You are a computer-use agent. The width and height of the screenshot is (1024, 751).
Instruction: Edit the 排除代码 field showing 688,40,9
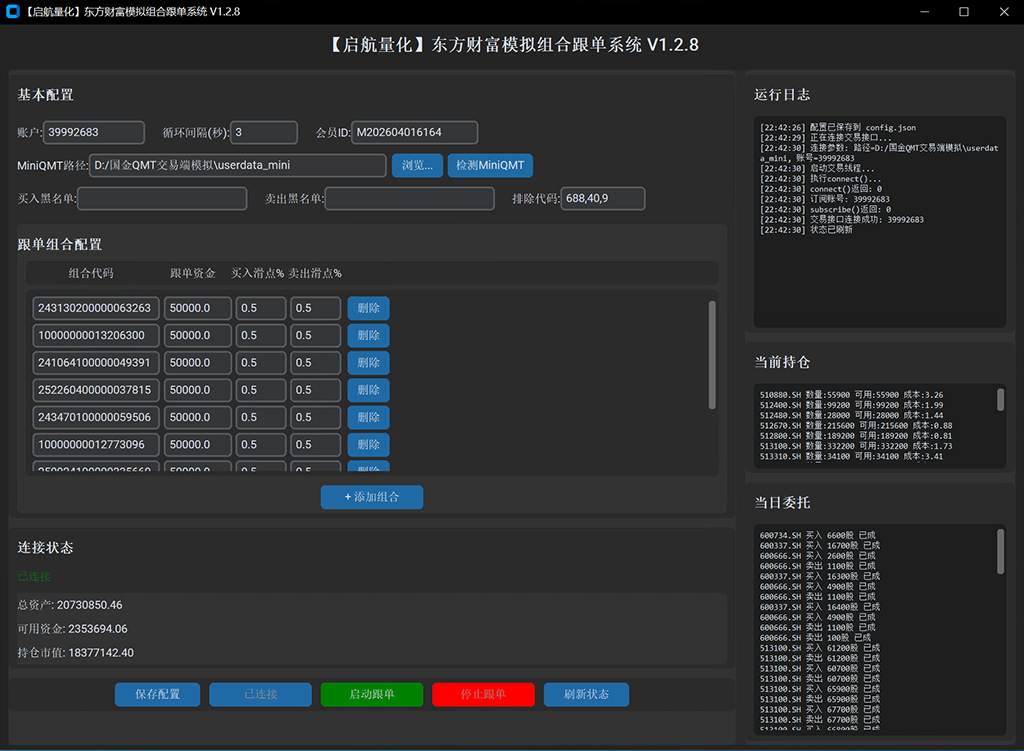click(603, 199)
